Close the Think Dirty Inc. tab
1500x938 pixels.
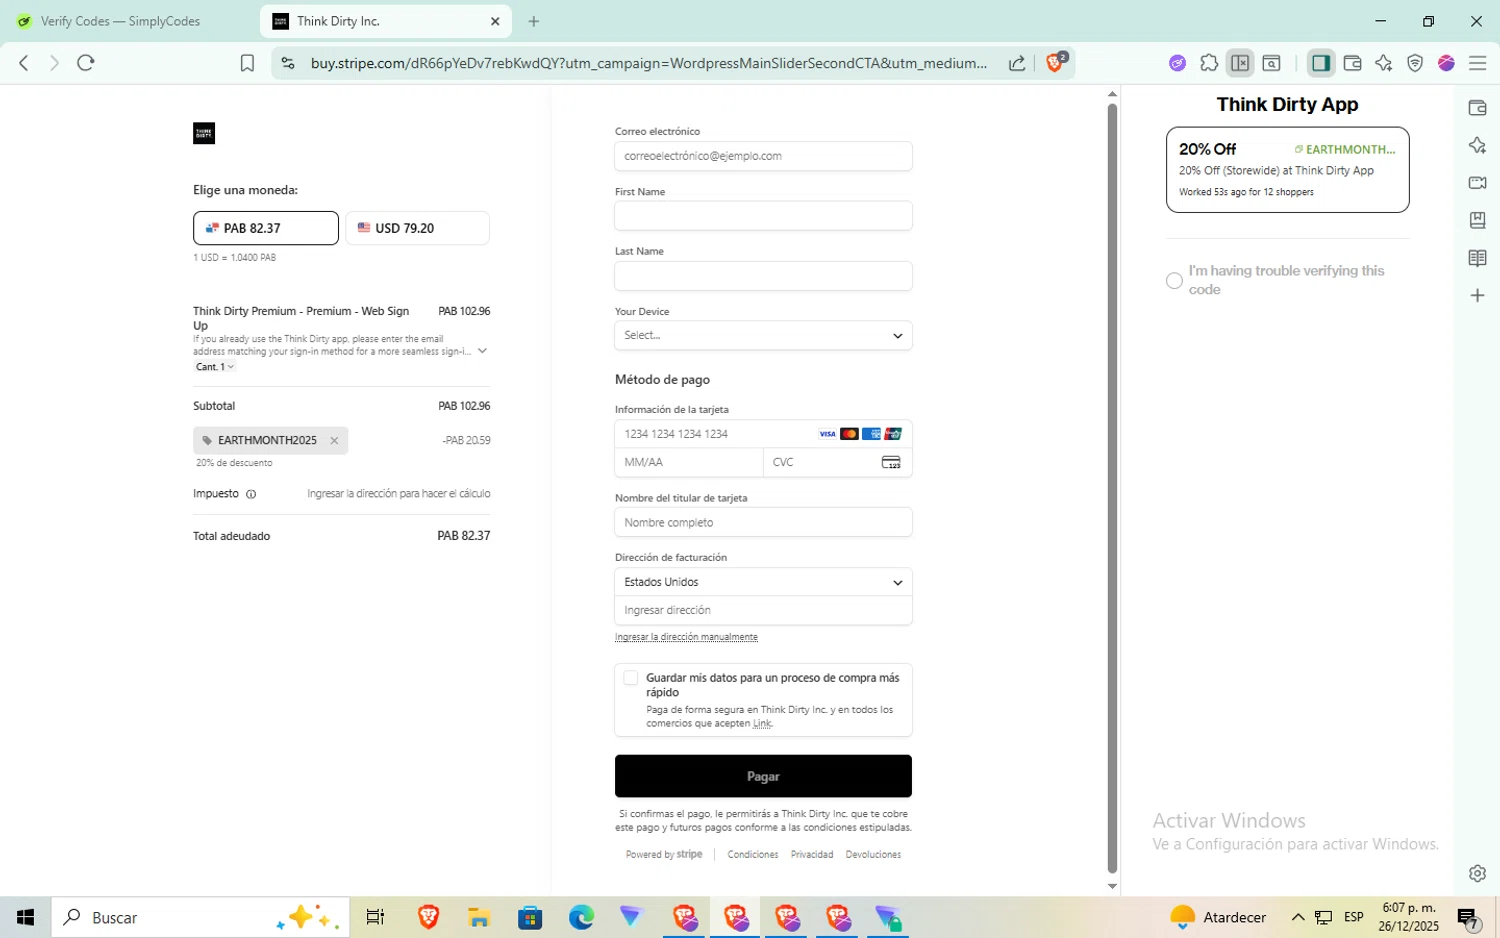coord(495,21)
